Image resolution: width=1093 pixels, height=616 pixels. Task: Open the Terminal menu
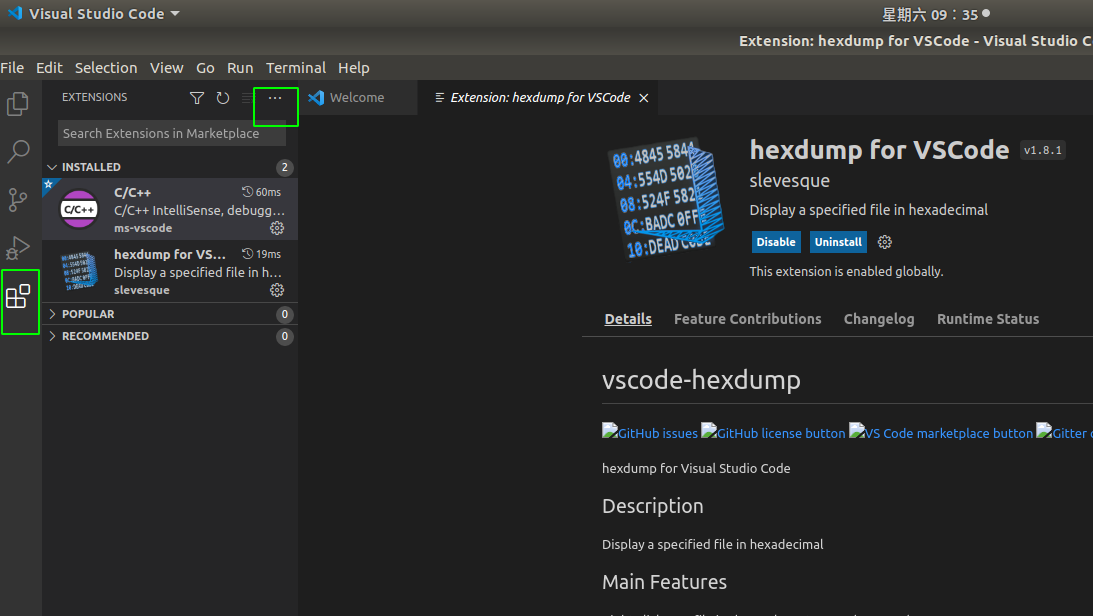(x=296, y=68)
